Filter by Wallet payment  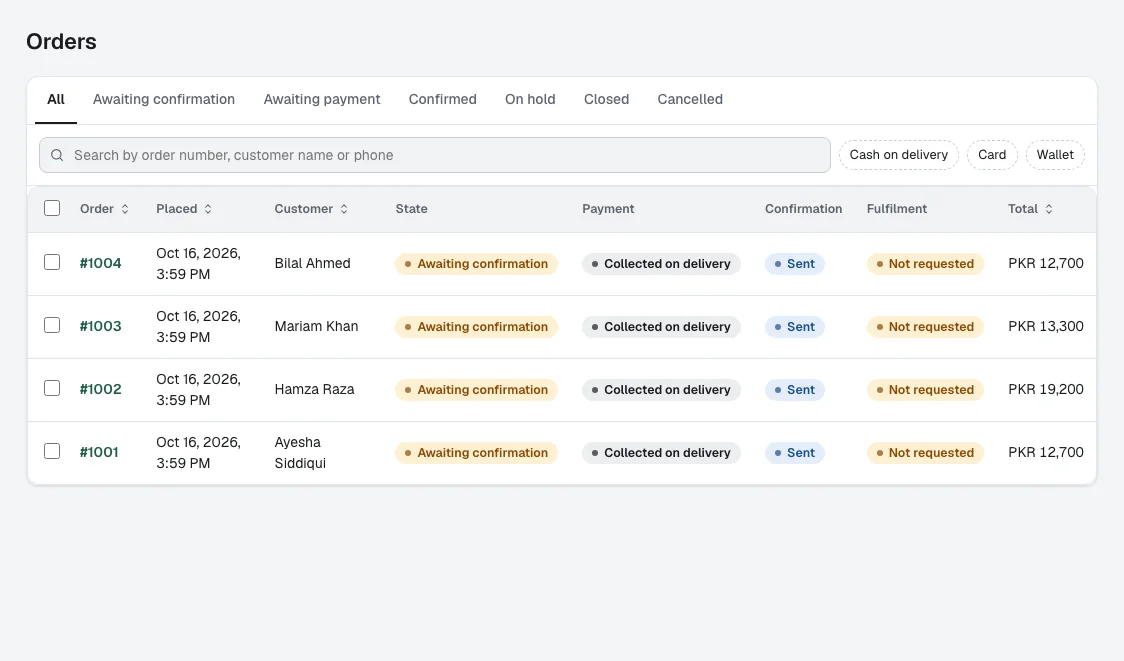pos(1055,155)
